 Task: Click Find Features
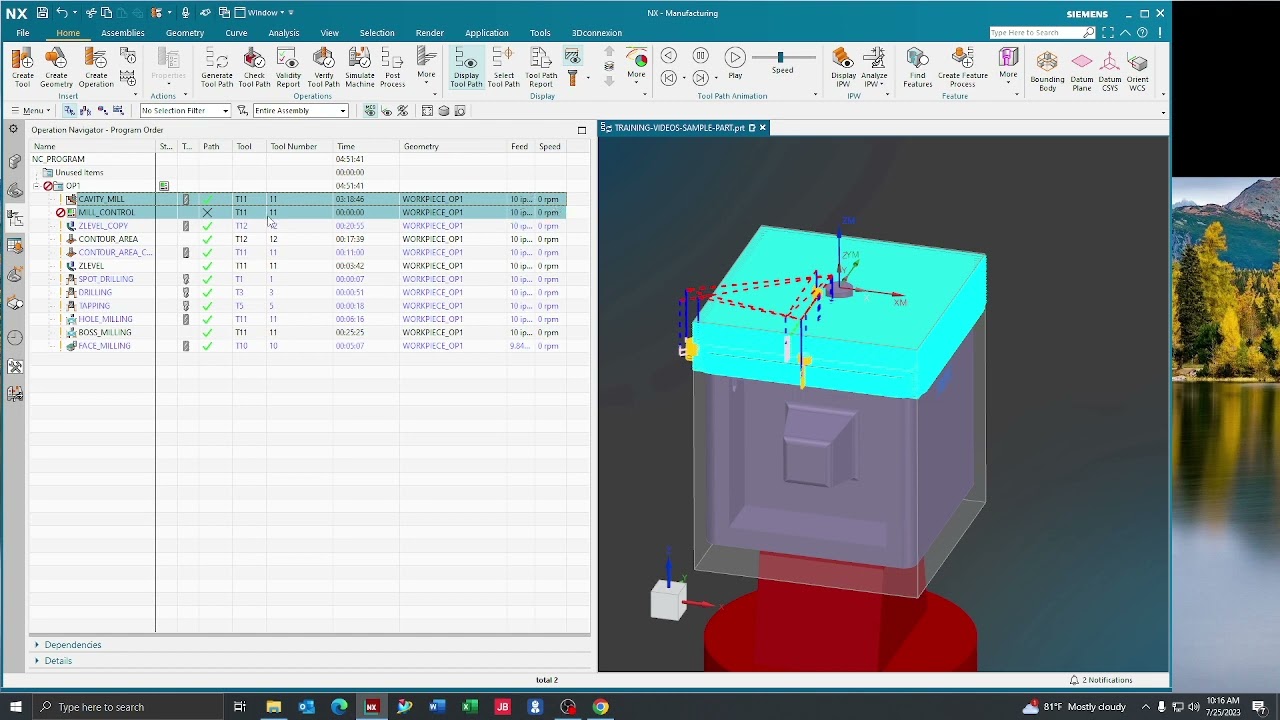pyautogui.click(x=918, y=67)
